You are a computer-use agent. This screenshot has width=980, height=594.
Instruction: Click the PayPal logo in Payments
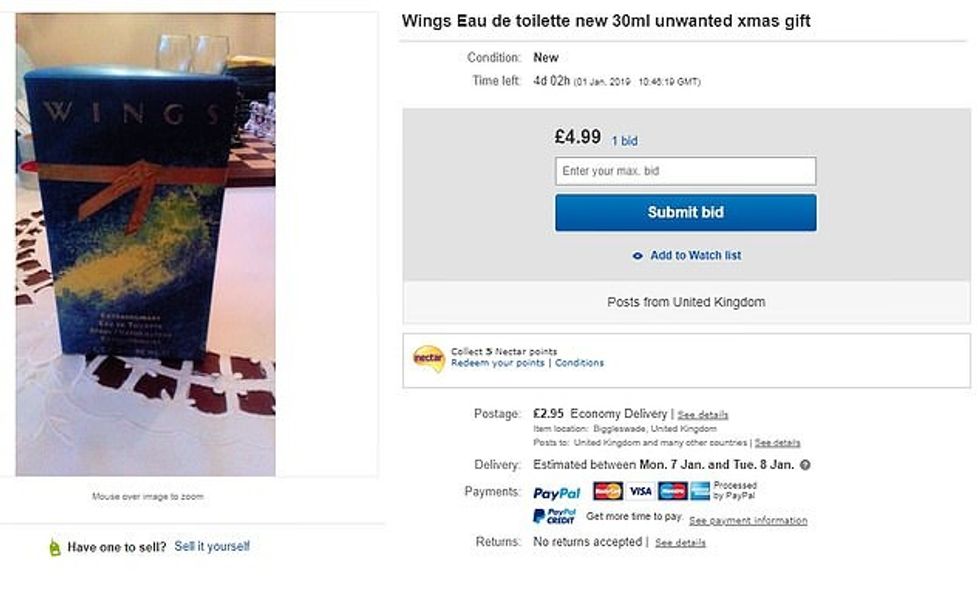coord(557,493)
